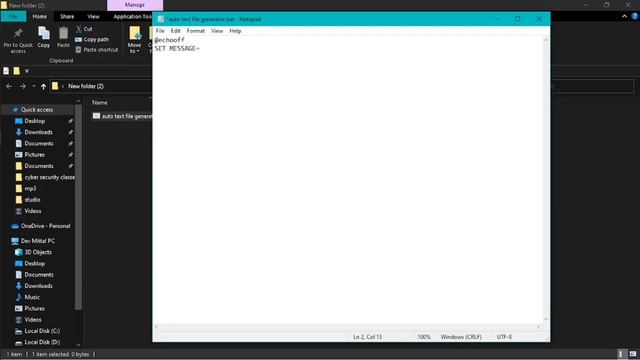Click 100% zoom status in Notepad

click(424, 337)
